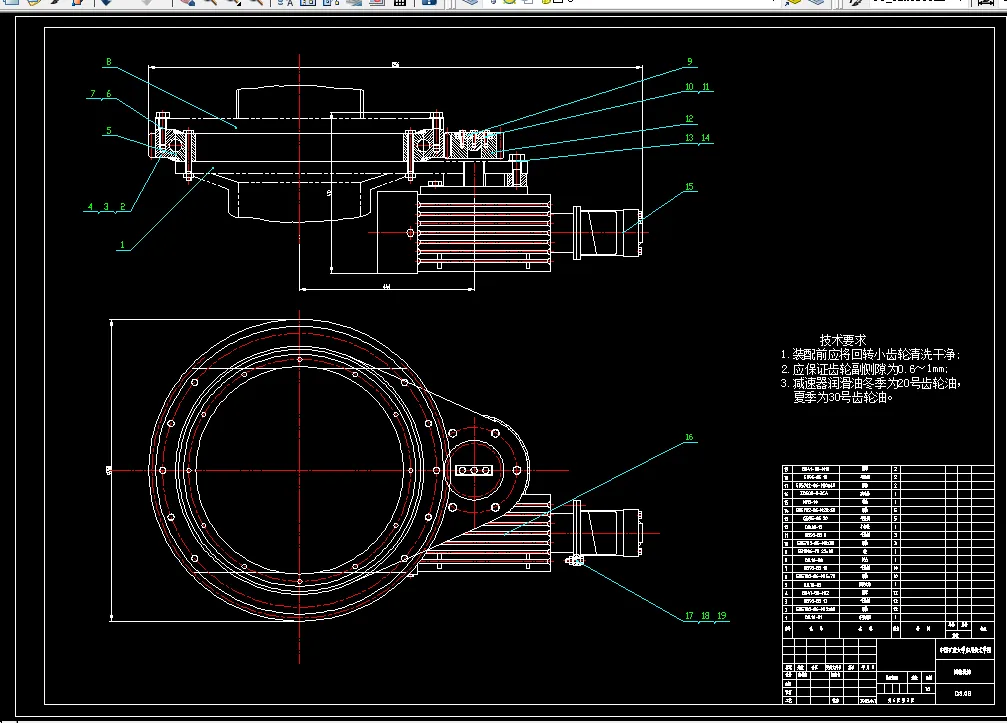Select part balloon number 18
Screen dimensions: 1007x723
(705, 616)
